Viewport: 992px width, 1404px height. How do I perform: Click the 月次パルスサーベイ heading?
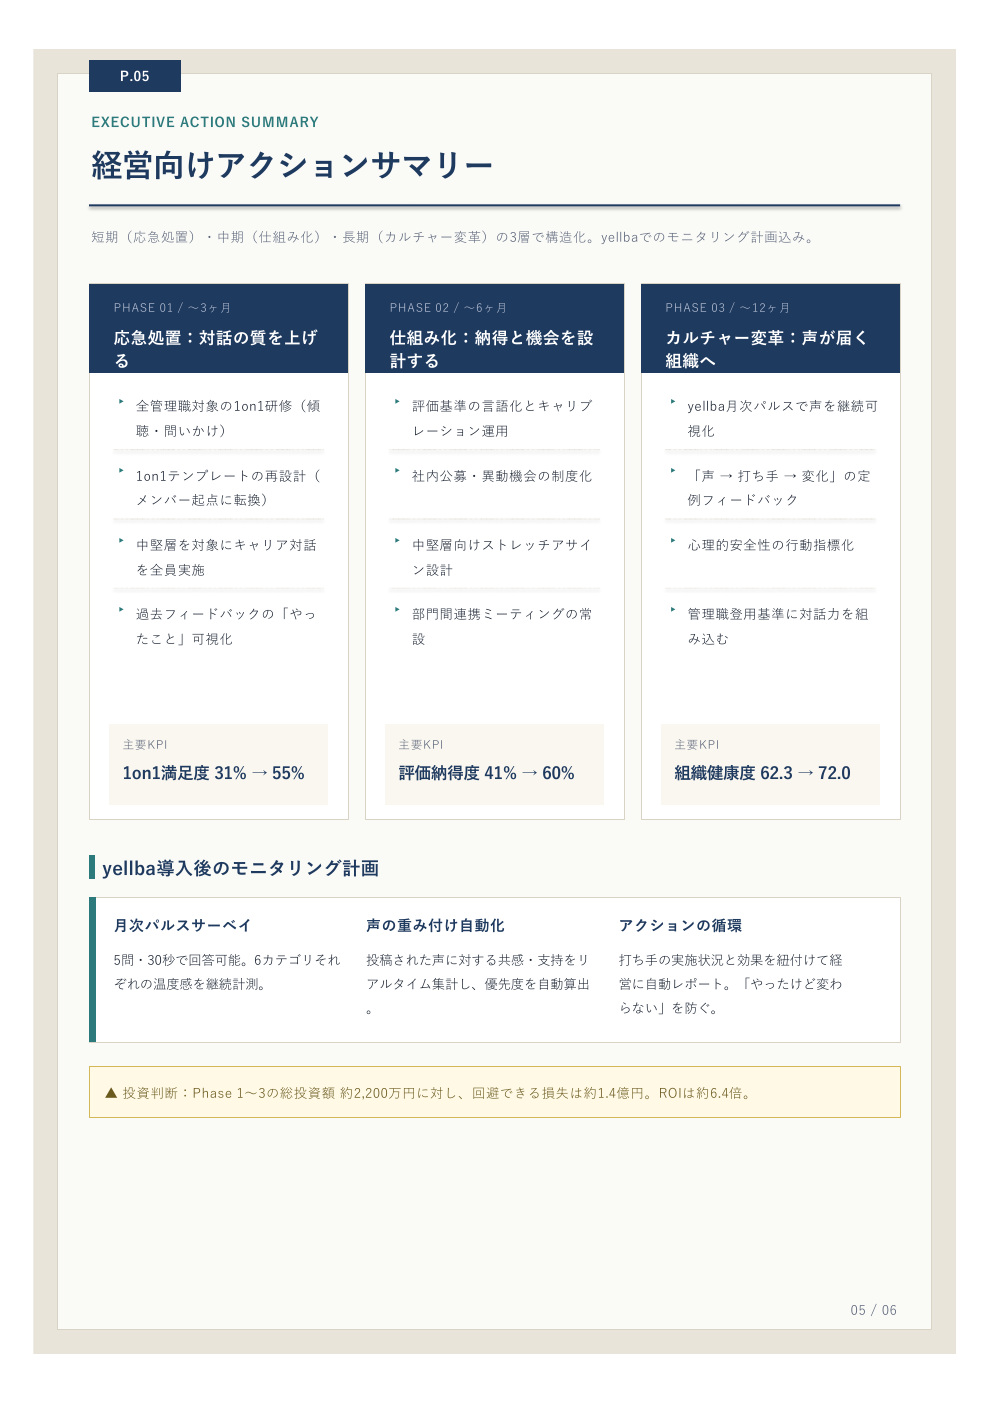[183, 926]
